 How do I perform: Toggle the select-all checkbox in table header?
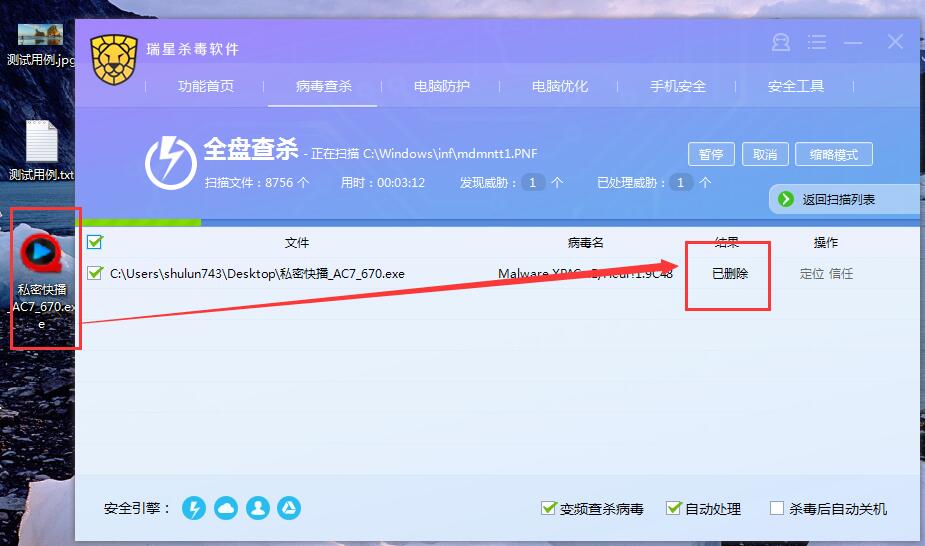94,242
